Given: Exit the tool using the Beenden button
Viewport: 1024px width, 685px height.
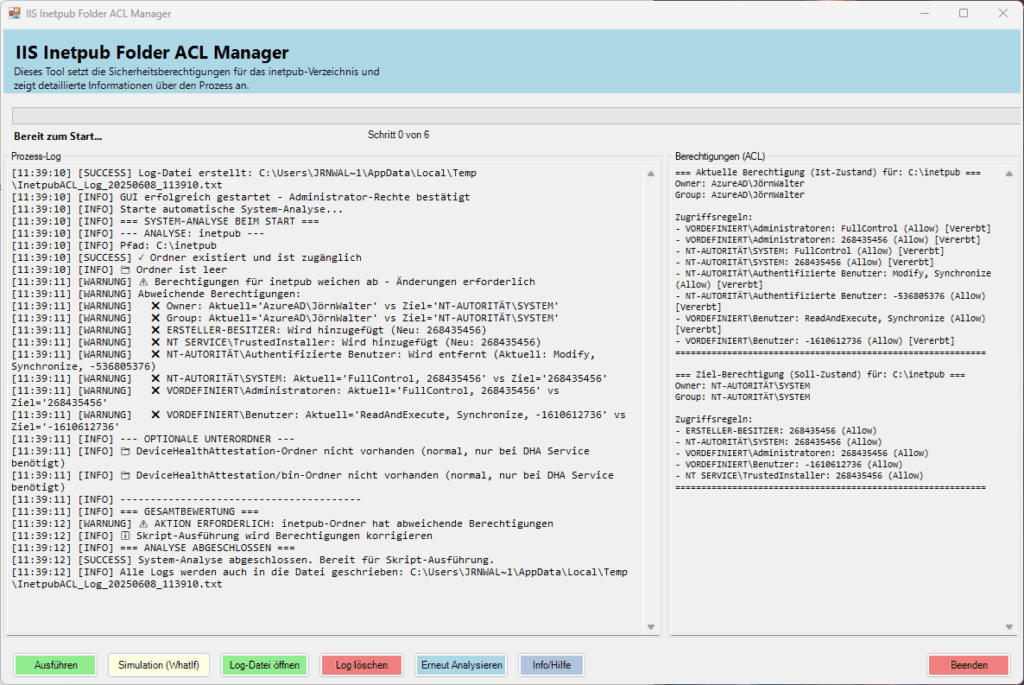Looking at the screenshot, I should [x=966, y=664].
